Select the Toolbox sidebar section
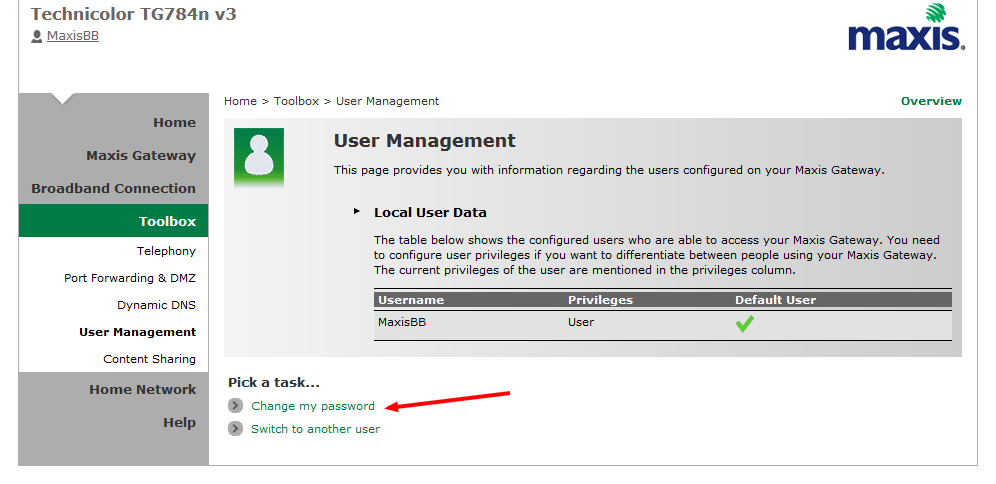 click(x=114, y=220)
